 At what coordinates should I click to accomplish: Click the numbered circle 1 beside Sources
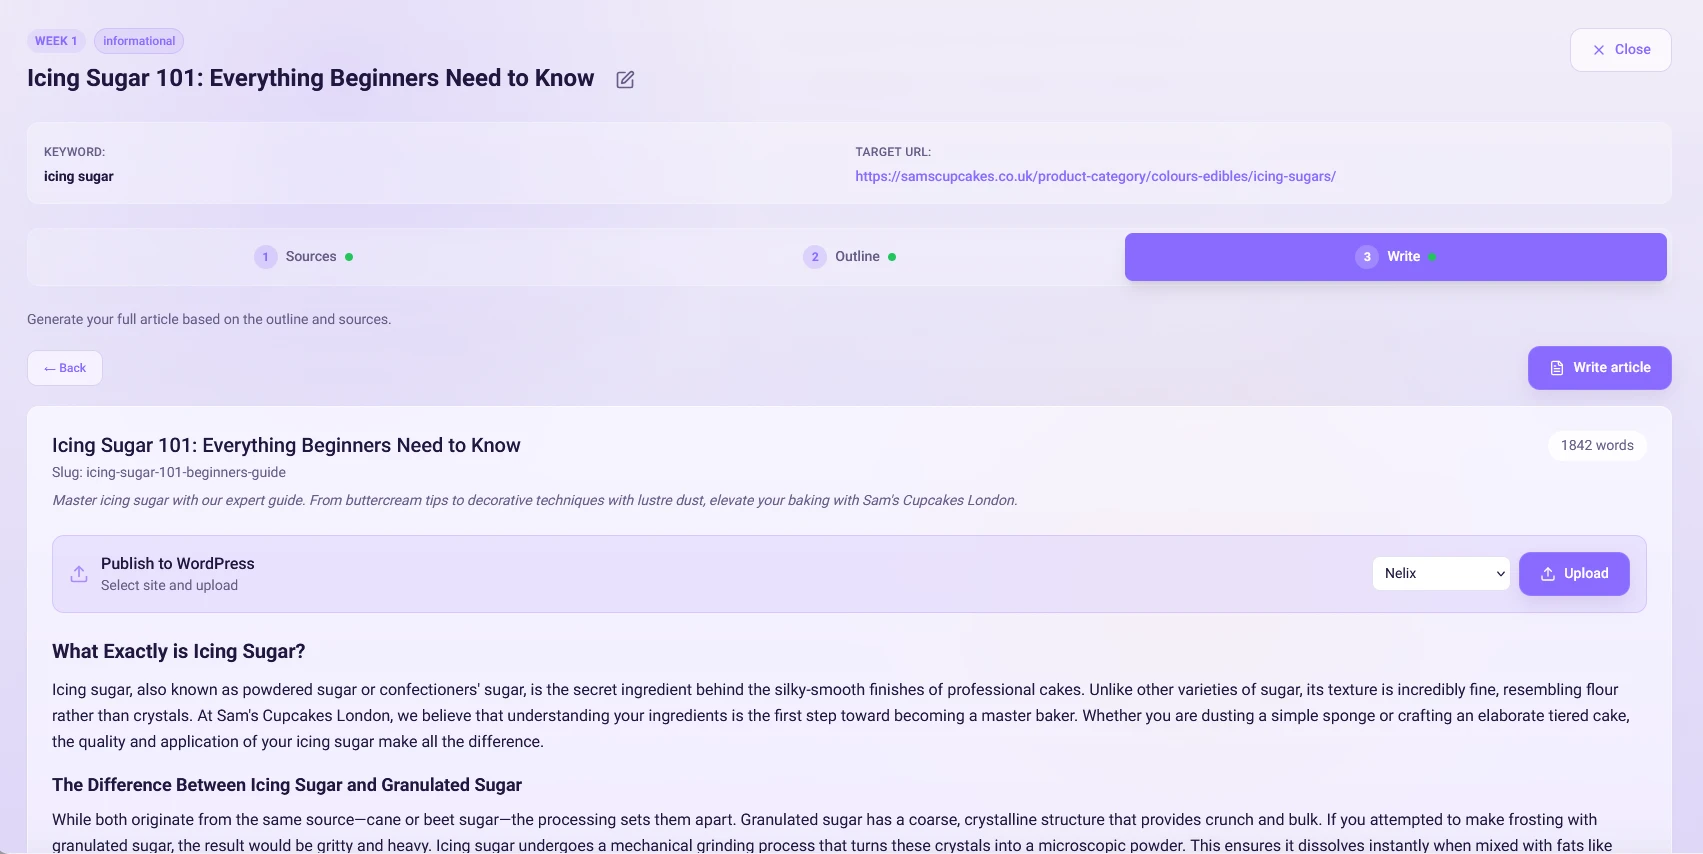click(x=265, y=257)
